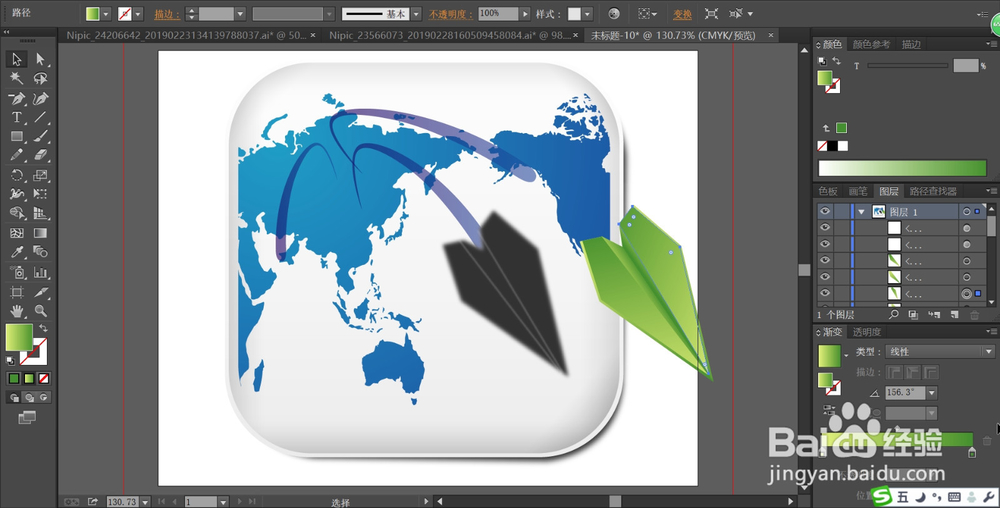Click the 变换 link in control bar
The height and width of the screenshot is (508, 1000).
(x=682, y=14)
